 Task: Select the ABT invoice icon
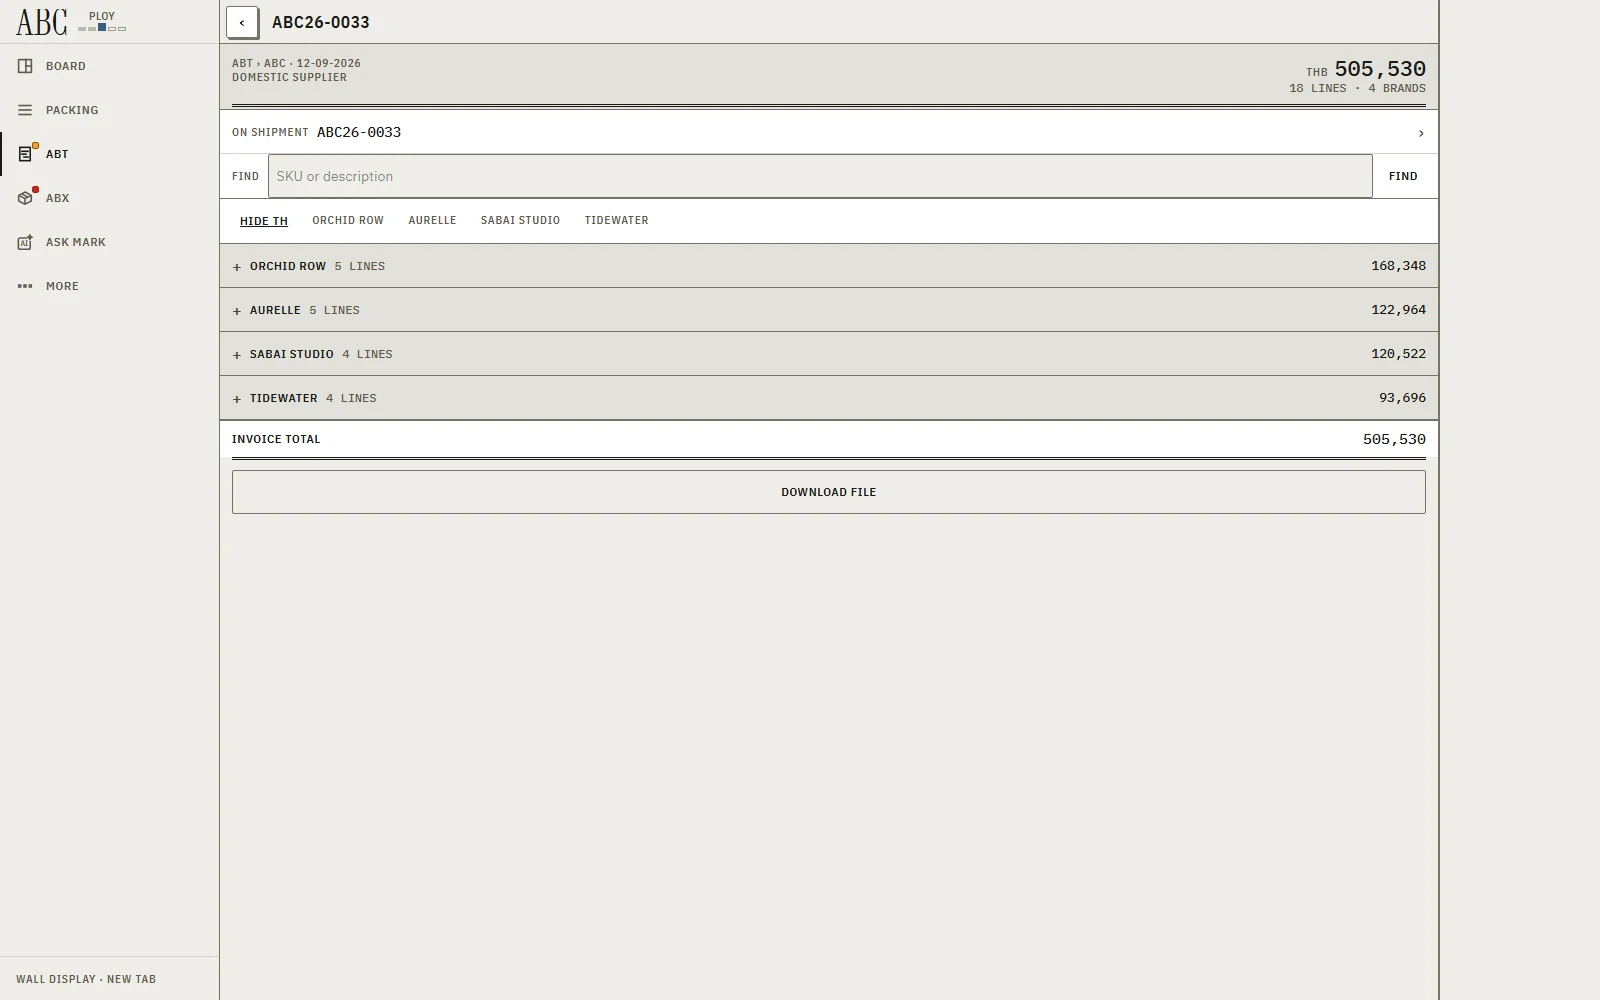pos(25,154)
